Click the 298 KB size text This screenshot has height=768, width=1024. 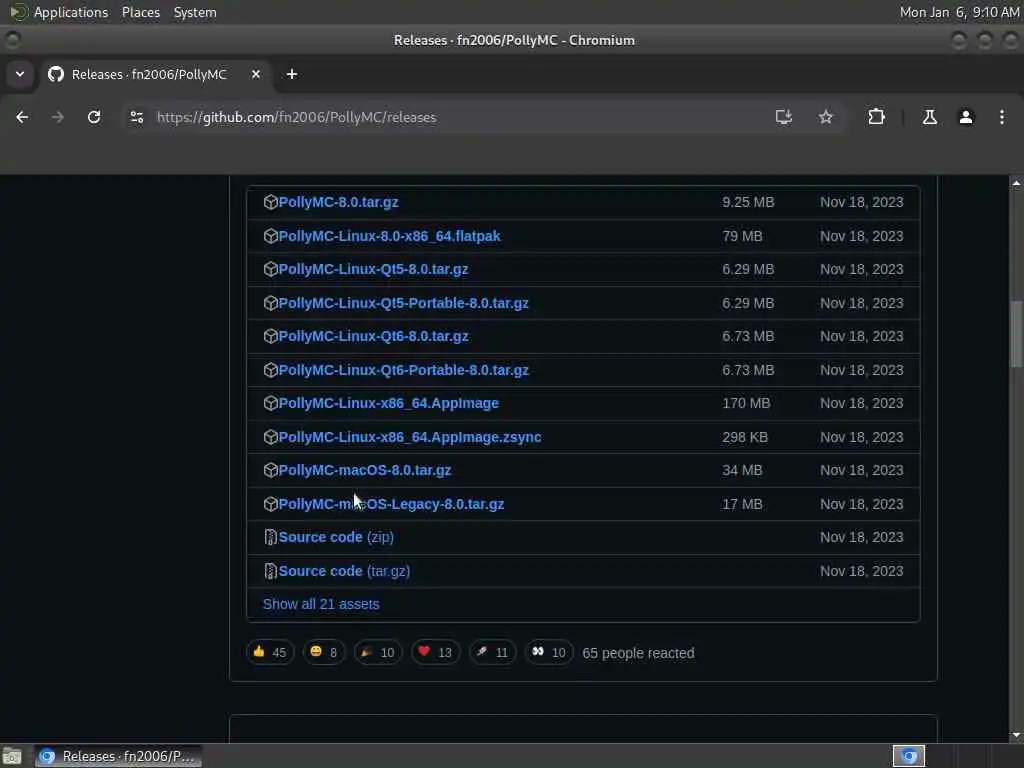pyautogui.click(x=744, y=437)
